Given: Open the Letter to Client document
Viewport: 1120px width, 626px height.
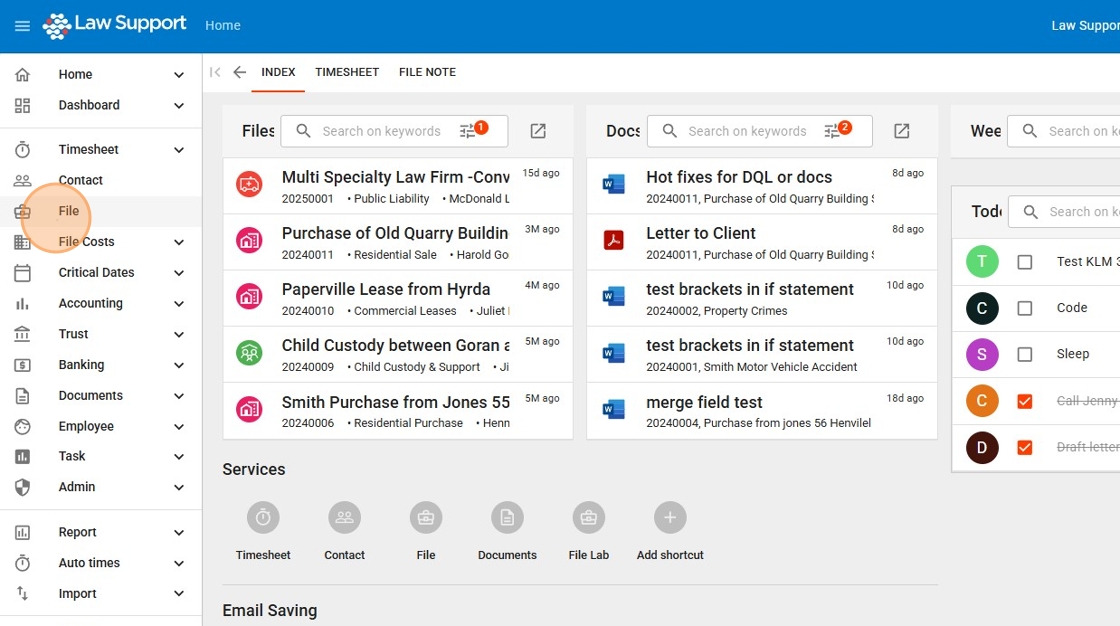Looking at the screenshot, I should pyautogui.click(x=701, y=233).
